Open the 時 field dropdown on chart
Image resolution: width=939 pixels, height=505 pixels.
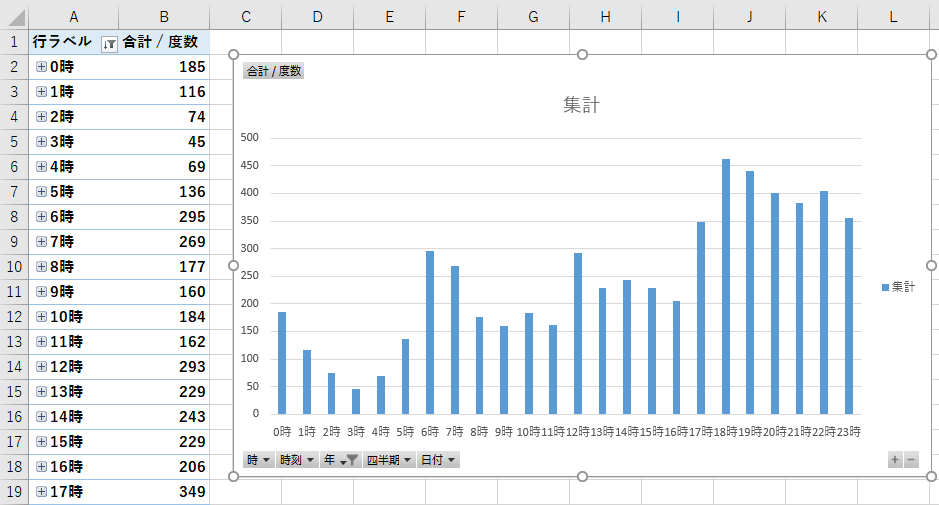(x=259, y=460)
